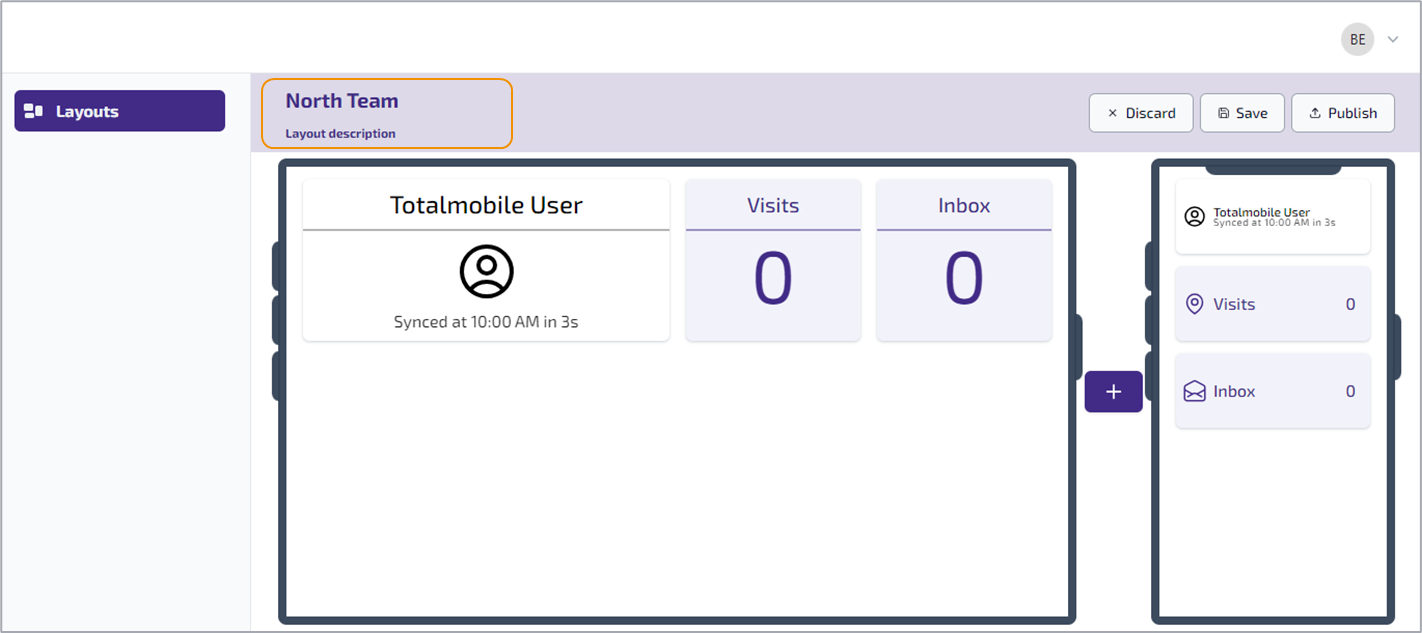Click the Save button

1242,113
